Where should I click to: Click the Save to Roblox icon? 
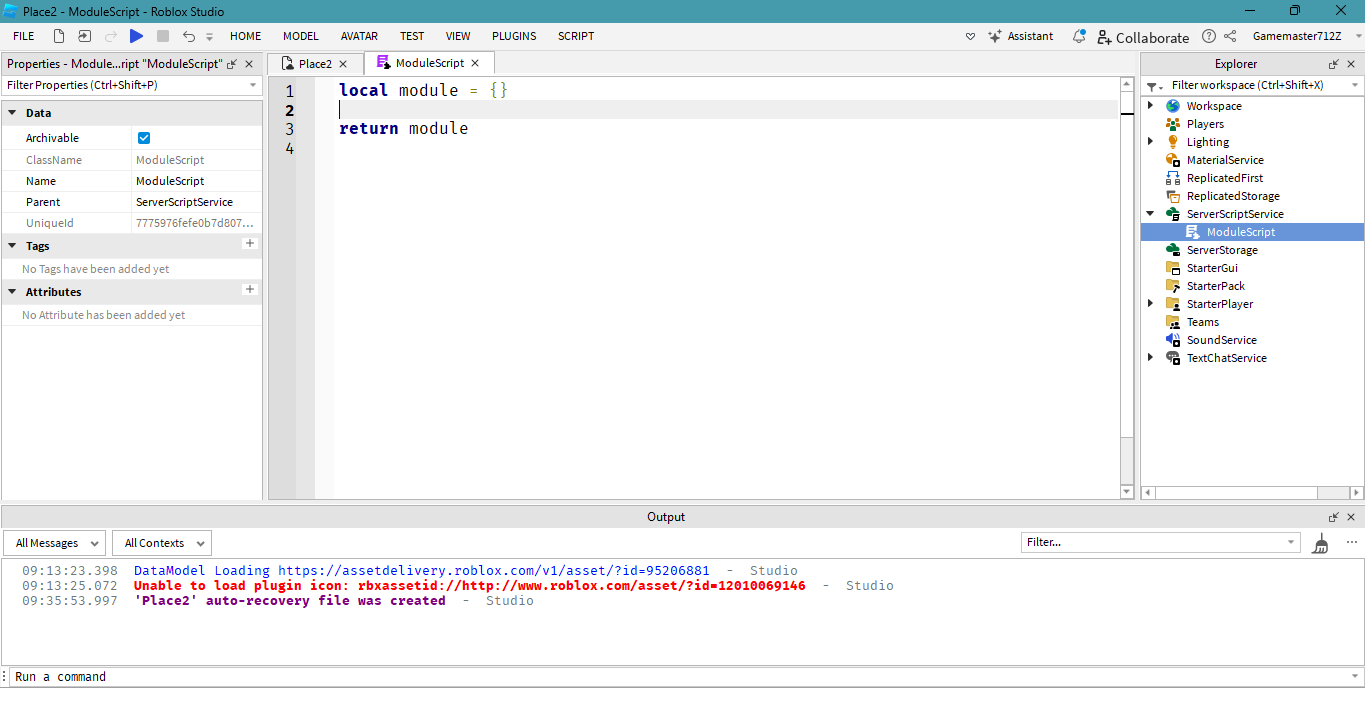pos(84,35)
